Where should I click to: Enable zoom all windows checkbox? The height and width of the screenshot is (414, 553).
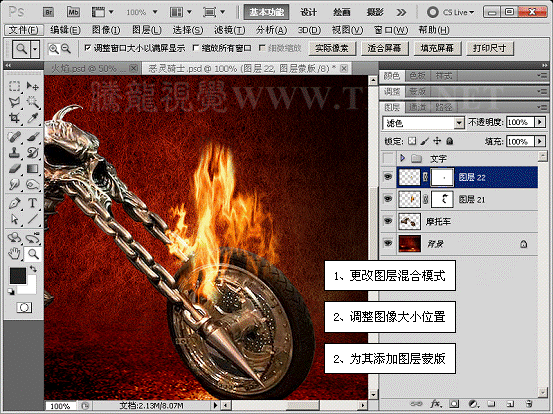(196, 48)
